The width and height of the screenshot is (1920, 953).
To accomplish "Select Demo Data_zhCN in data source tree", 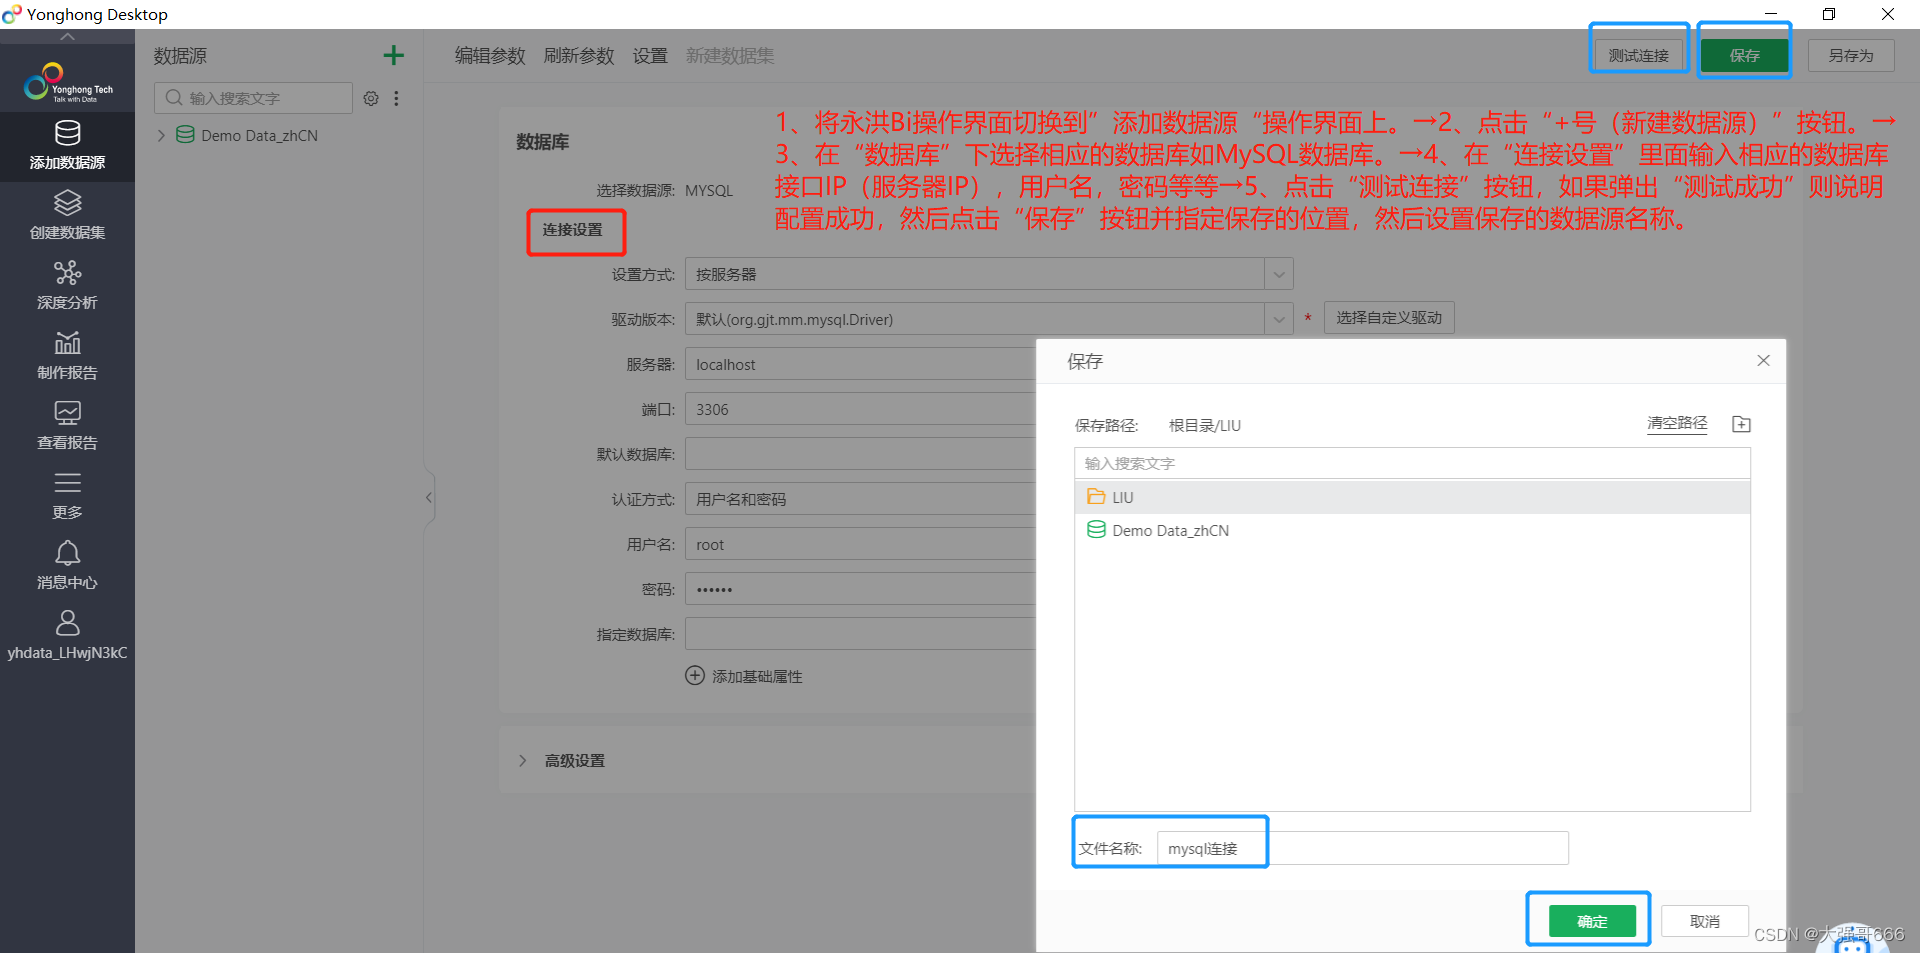I will tap(259, 135).
